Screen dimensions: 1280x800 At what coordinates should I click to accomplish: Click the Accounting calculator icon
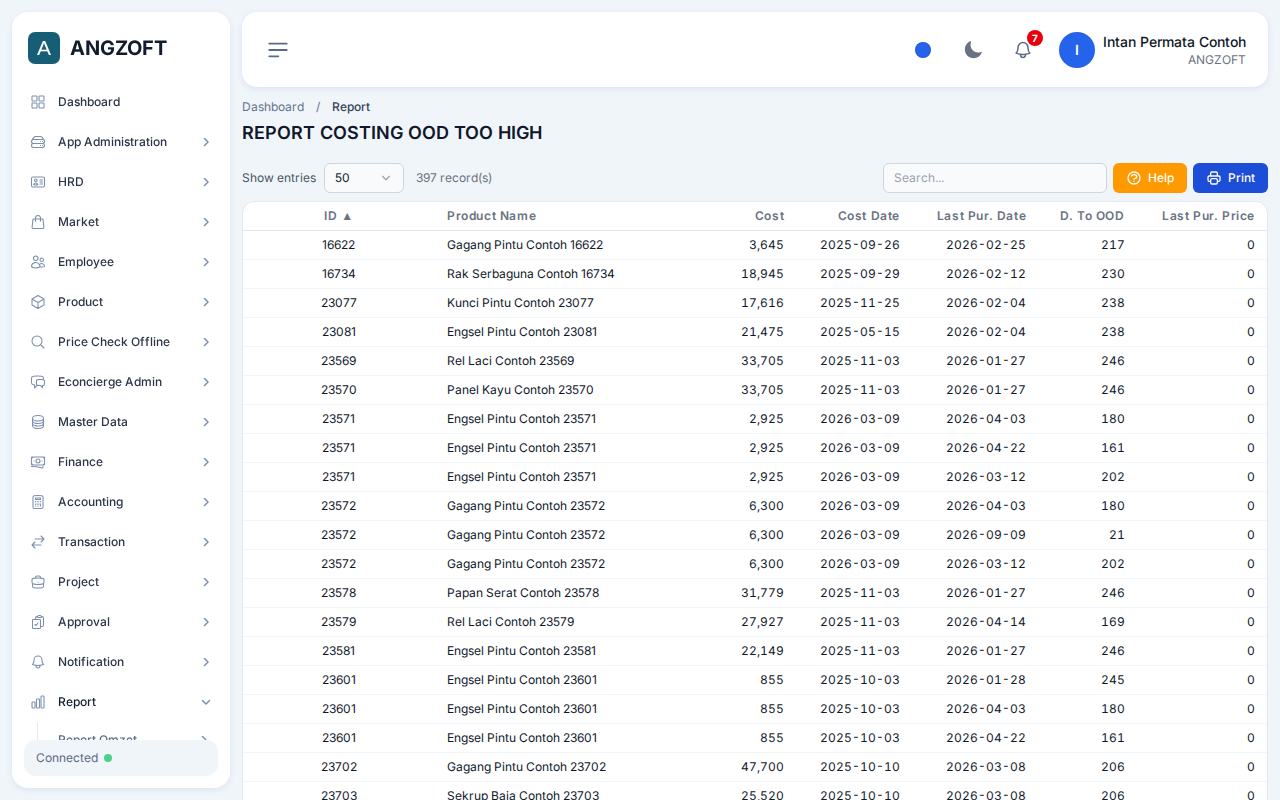pyautogui.click(x=38, y=502)
